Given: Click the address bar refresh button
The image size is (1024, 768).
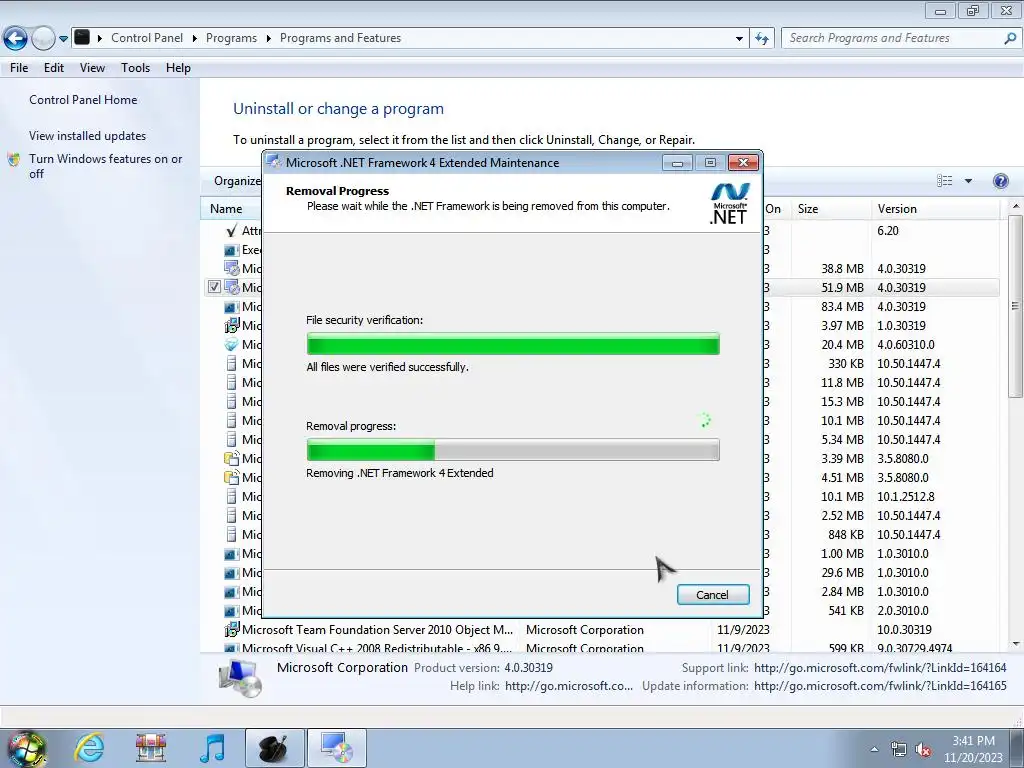Looking at the screenshot, I should coord(762,39).
